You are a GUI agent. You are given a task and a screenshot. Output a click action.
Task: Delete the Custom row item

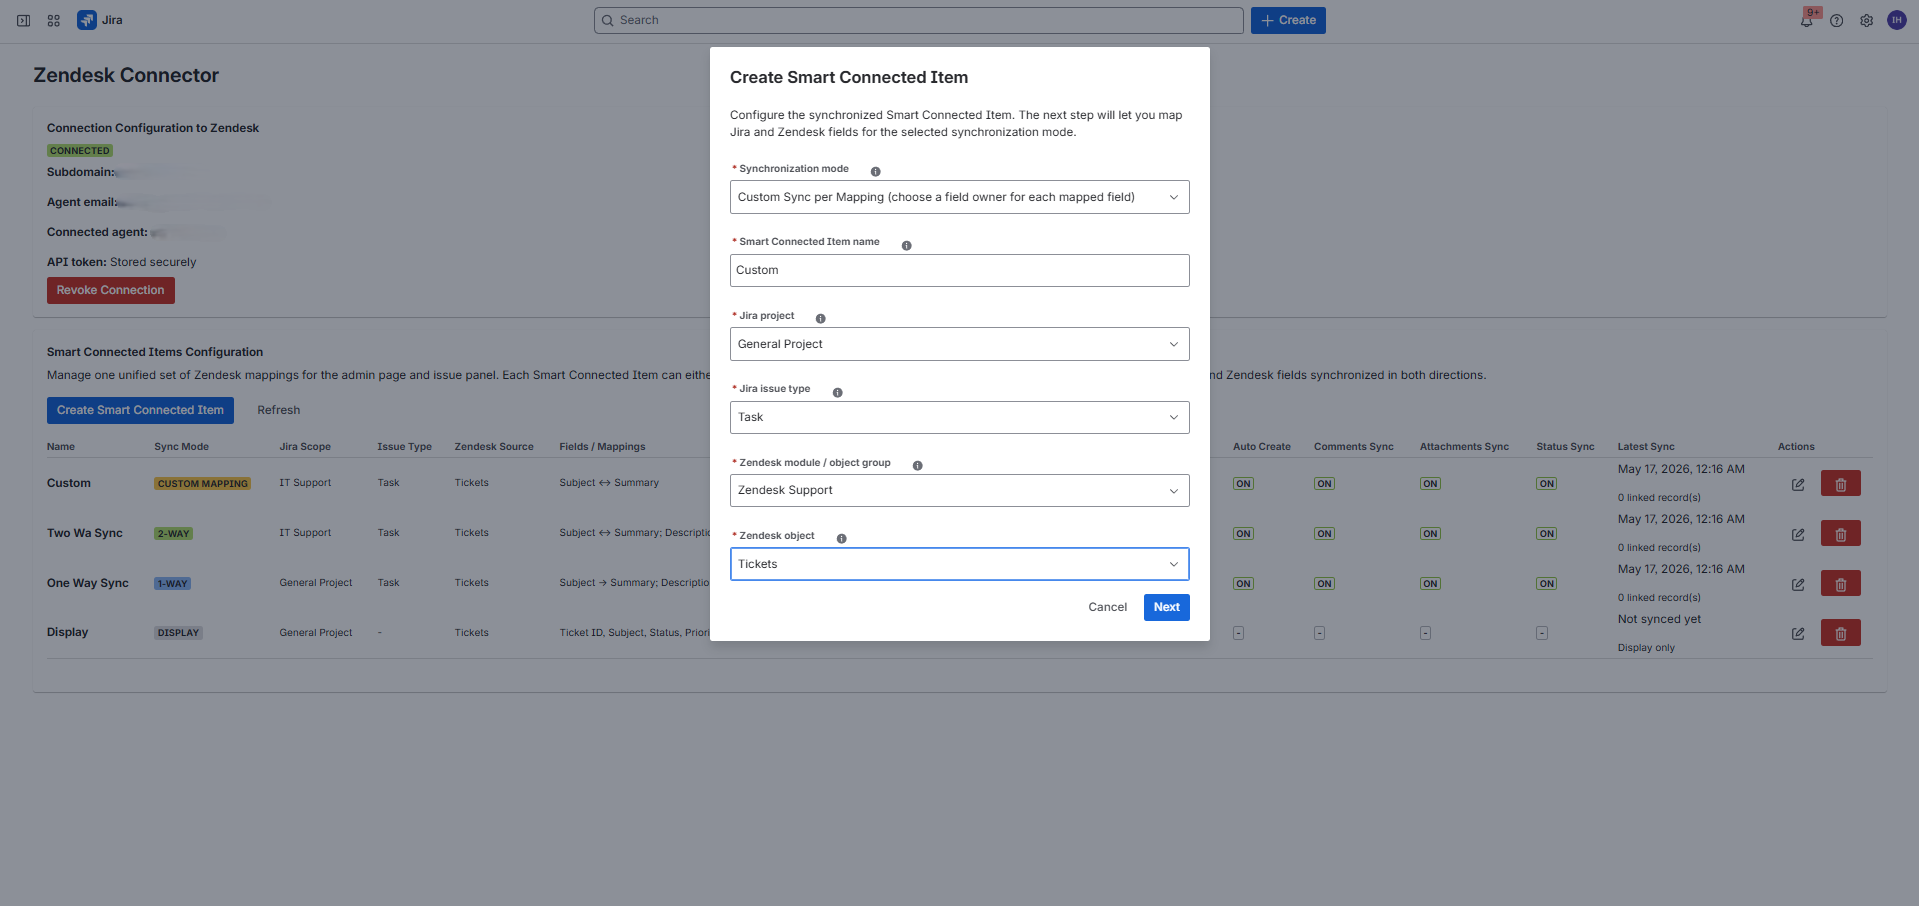tap(1840, 483)
